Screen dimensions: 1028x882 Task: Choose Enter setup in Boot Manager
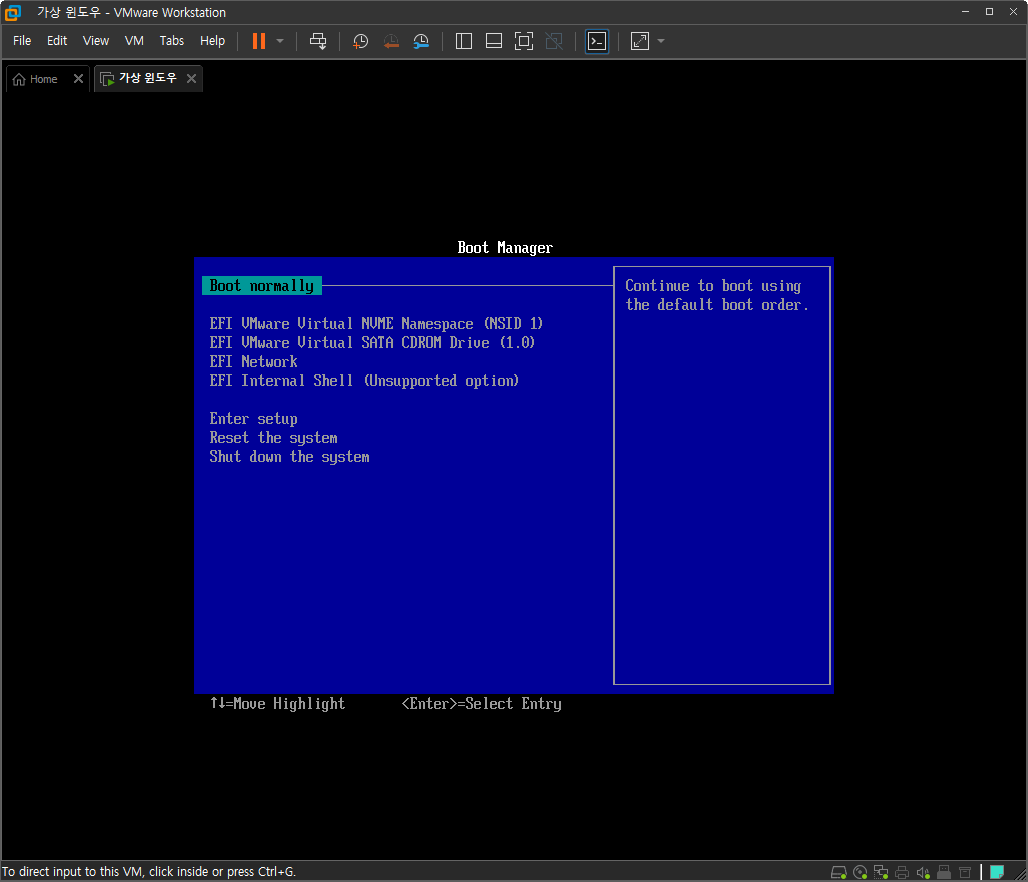click(254, 418)
